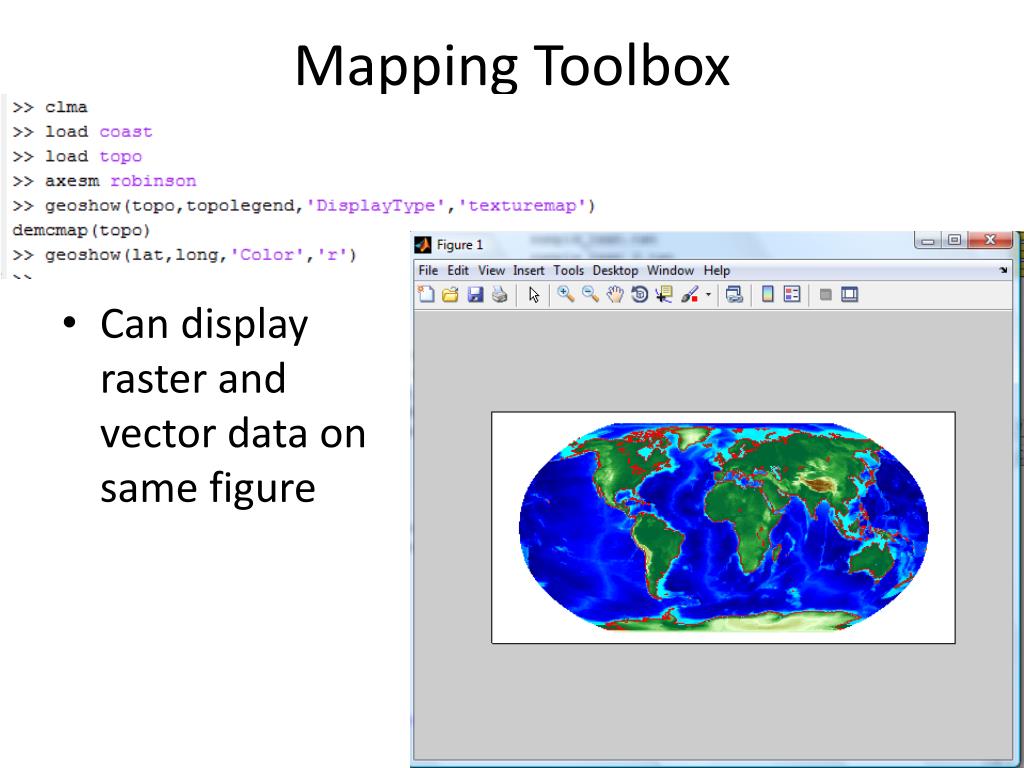Image resolution: width=1024 pixels, height=768 pixels.
Task: Minimize the Figure 1 window
Action: pos(927,240)
